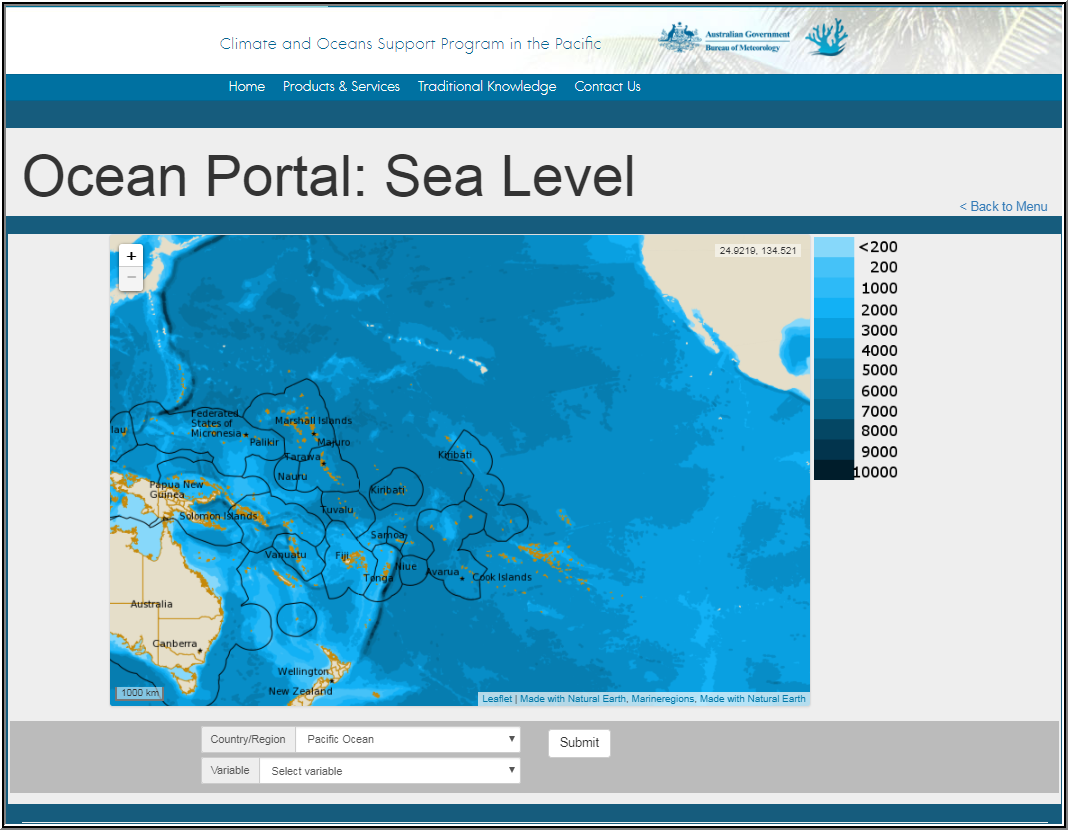Click the Submit button

[579, 743]
